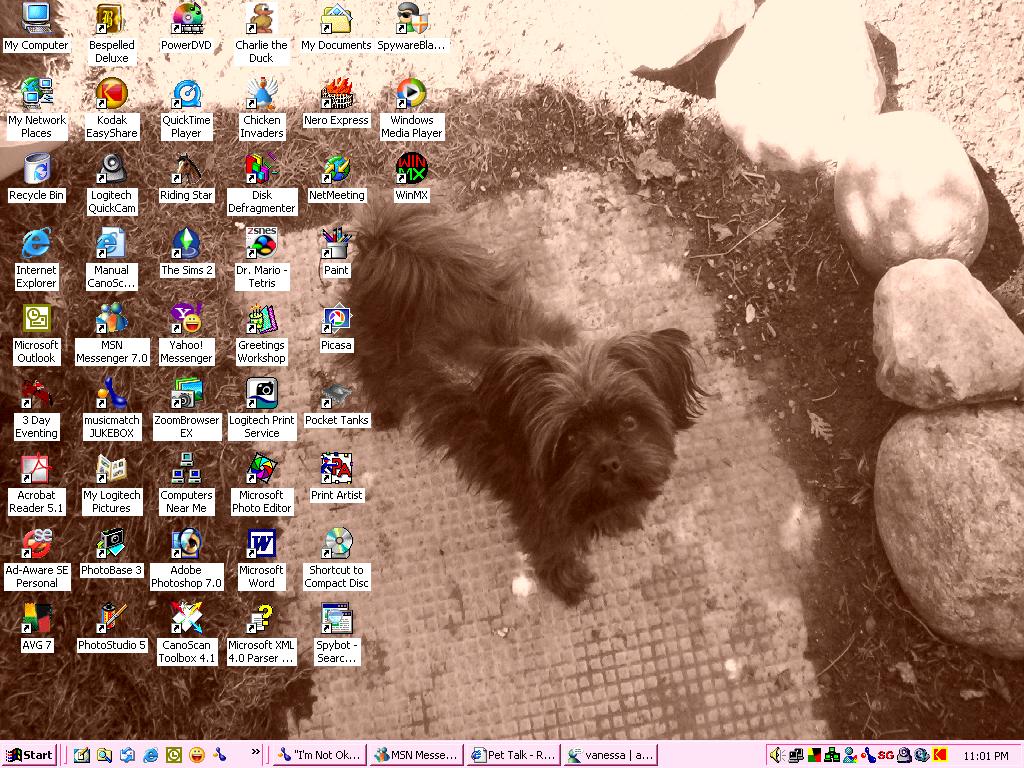The width and height of the screenshot is (1024, 768).
Task: Open the Start menu
Action: click(29, 755)
